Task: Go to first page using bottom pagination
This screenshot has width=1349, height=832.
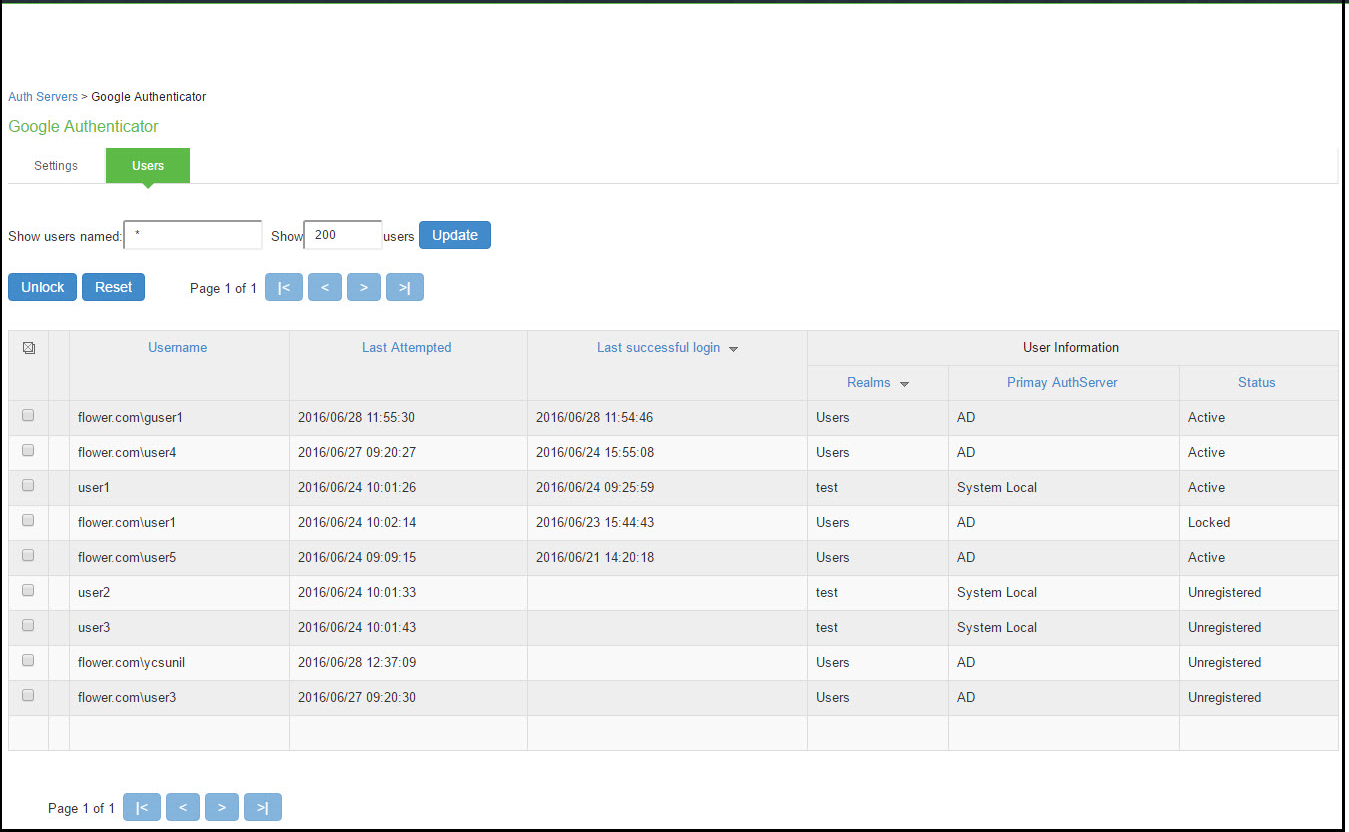Action: pyautogui.click(x=142, y=807)
